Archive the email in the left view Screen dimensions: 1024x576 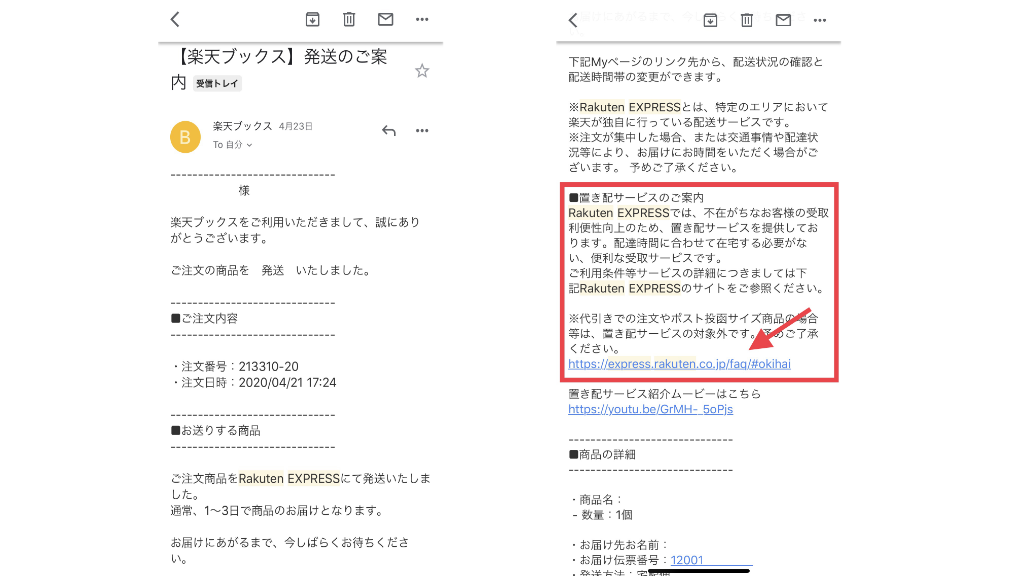313,19
